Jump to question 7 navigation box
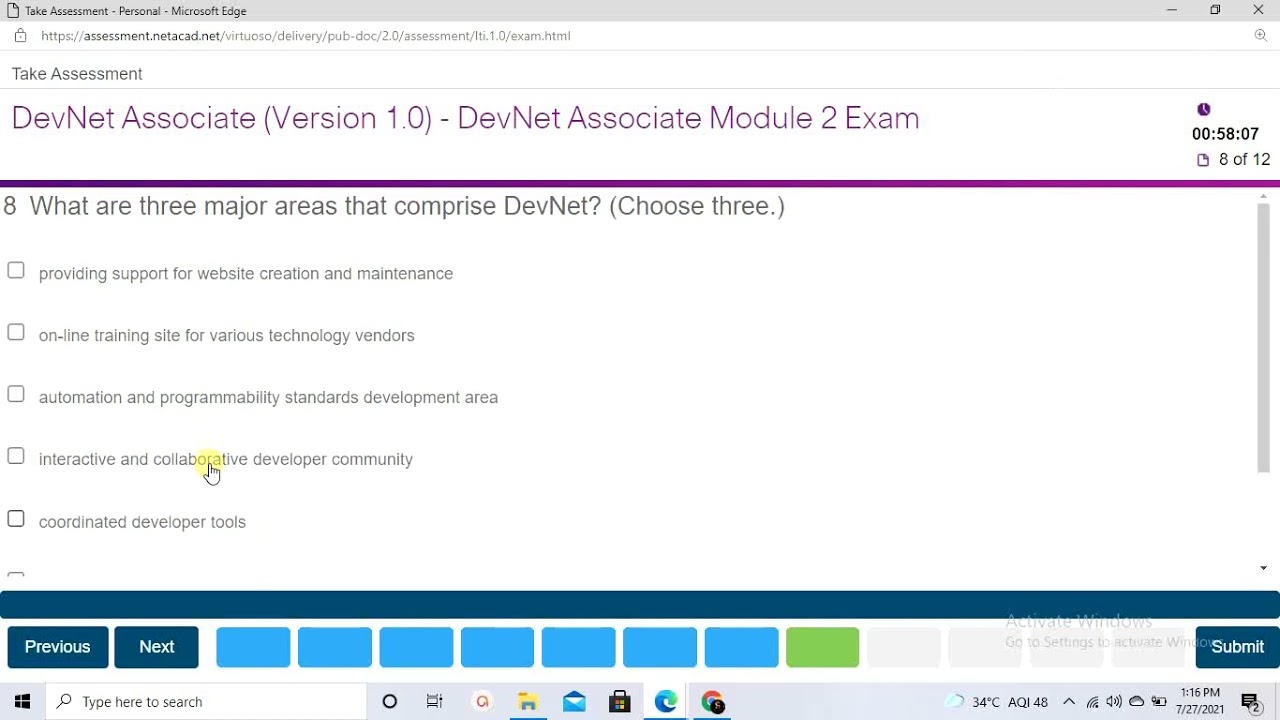The image size is (1280, 720). pyautogui.click(x=741, y=647)
